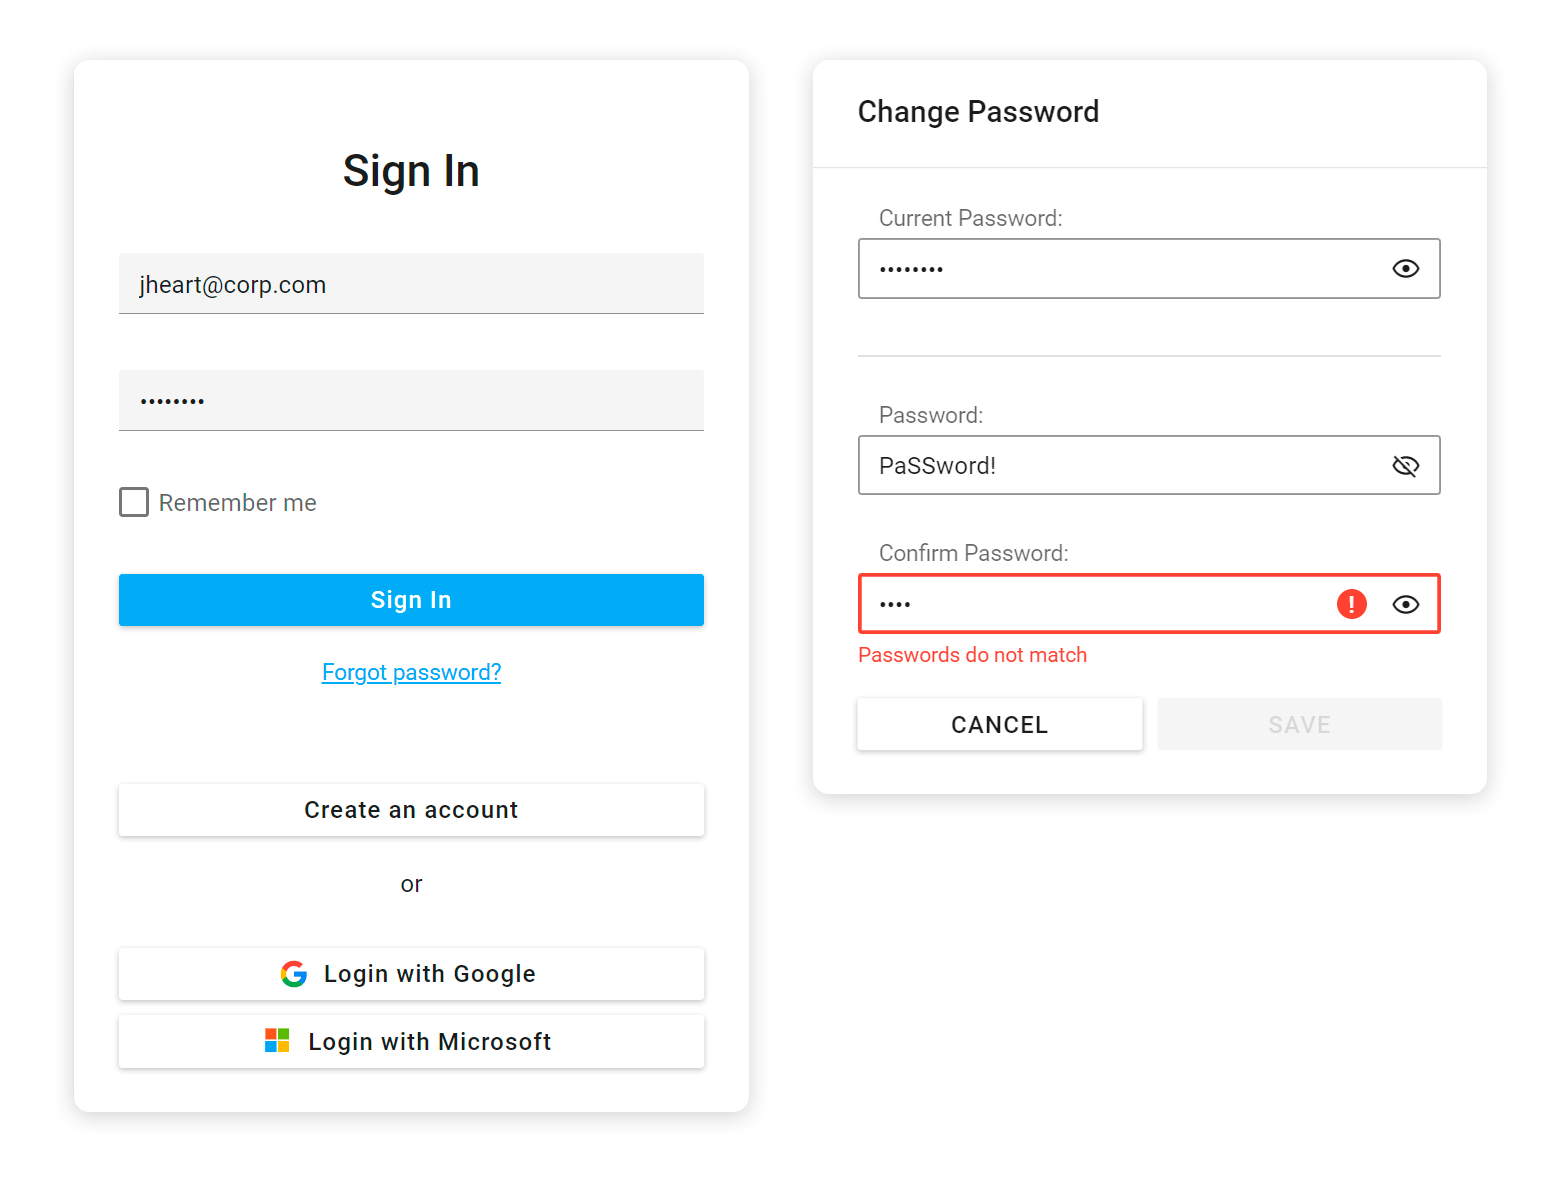
Task: Click the field showing PaSSword!
Action: click(1120, 466)
